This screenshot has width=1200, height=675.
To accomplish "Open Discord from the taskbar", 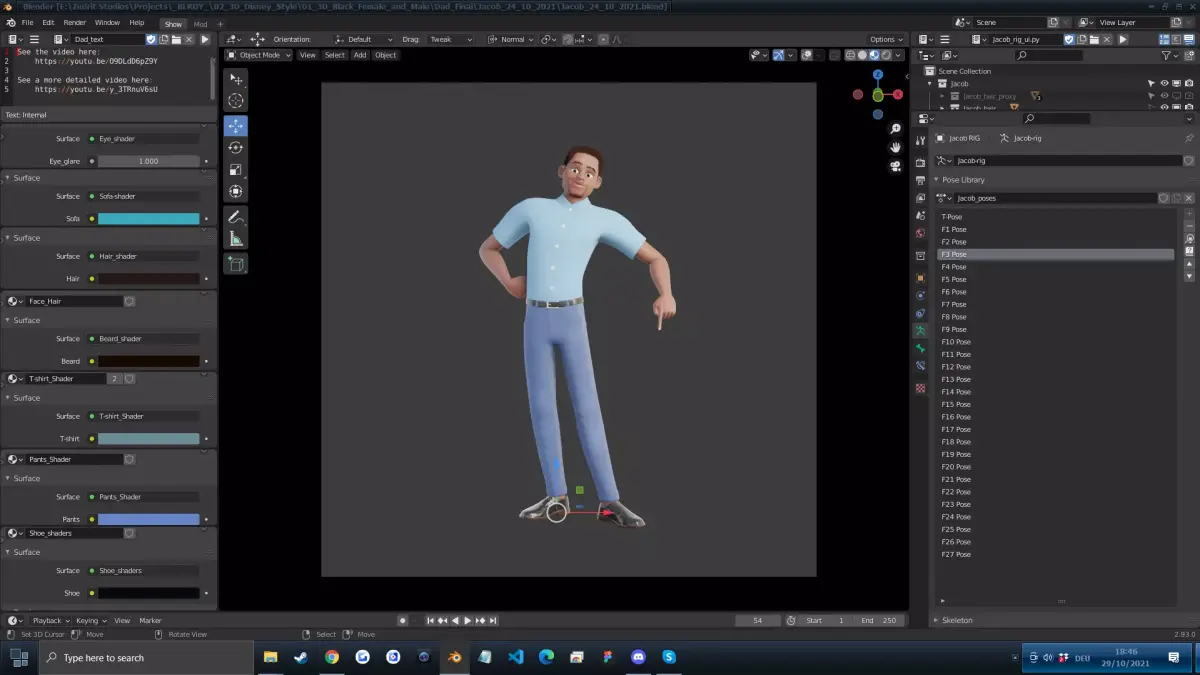I will 638,657.
